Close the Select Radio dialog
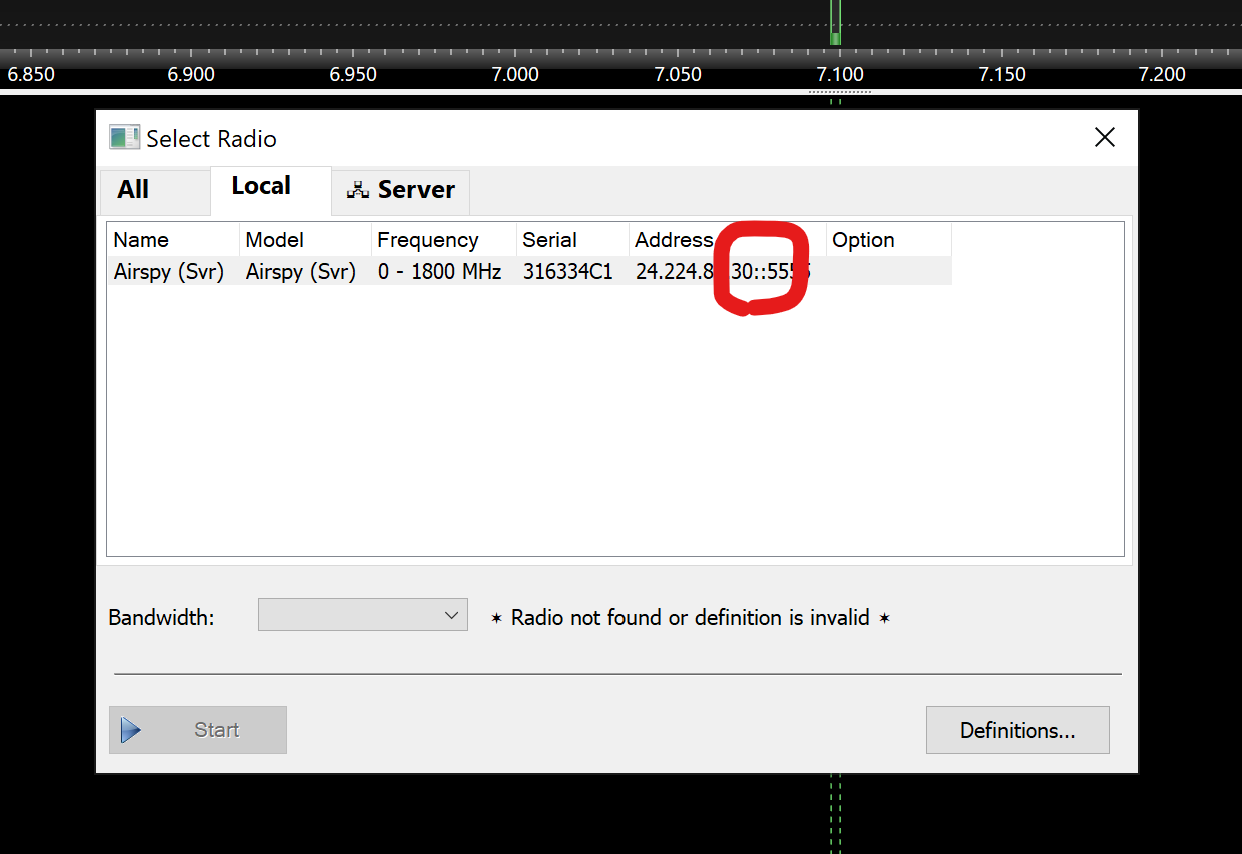This screenshot has height=854, width=1242. (x=1104, y=138)
